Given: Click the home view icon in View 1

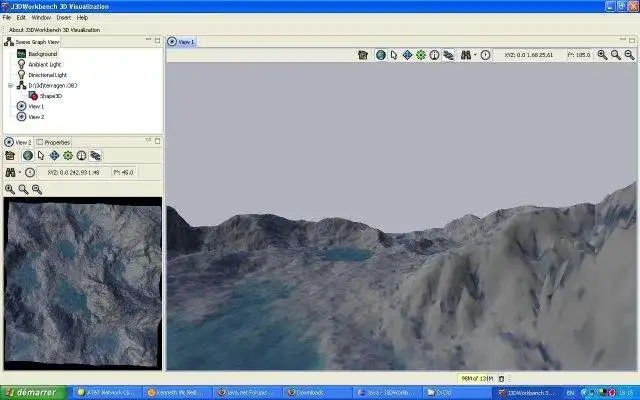Looking at the screenshot, I should pos(363,55).
